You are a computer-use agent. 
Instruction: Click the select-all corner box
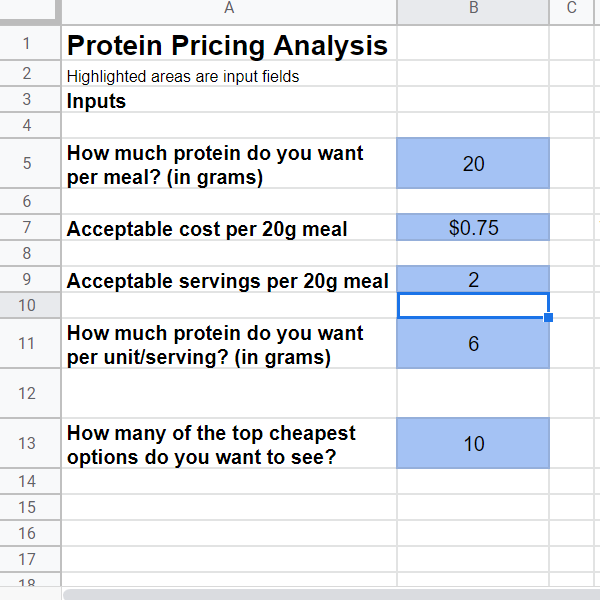pos(29,11)
